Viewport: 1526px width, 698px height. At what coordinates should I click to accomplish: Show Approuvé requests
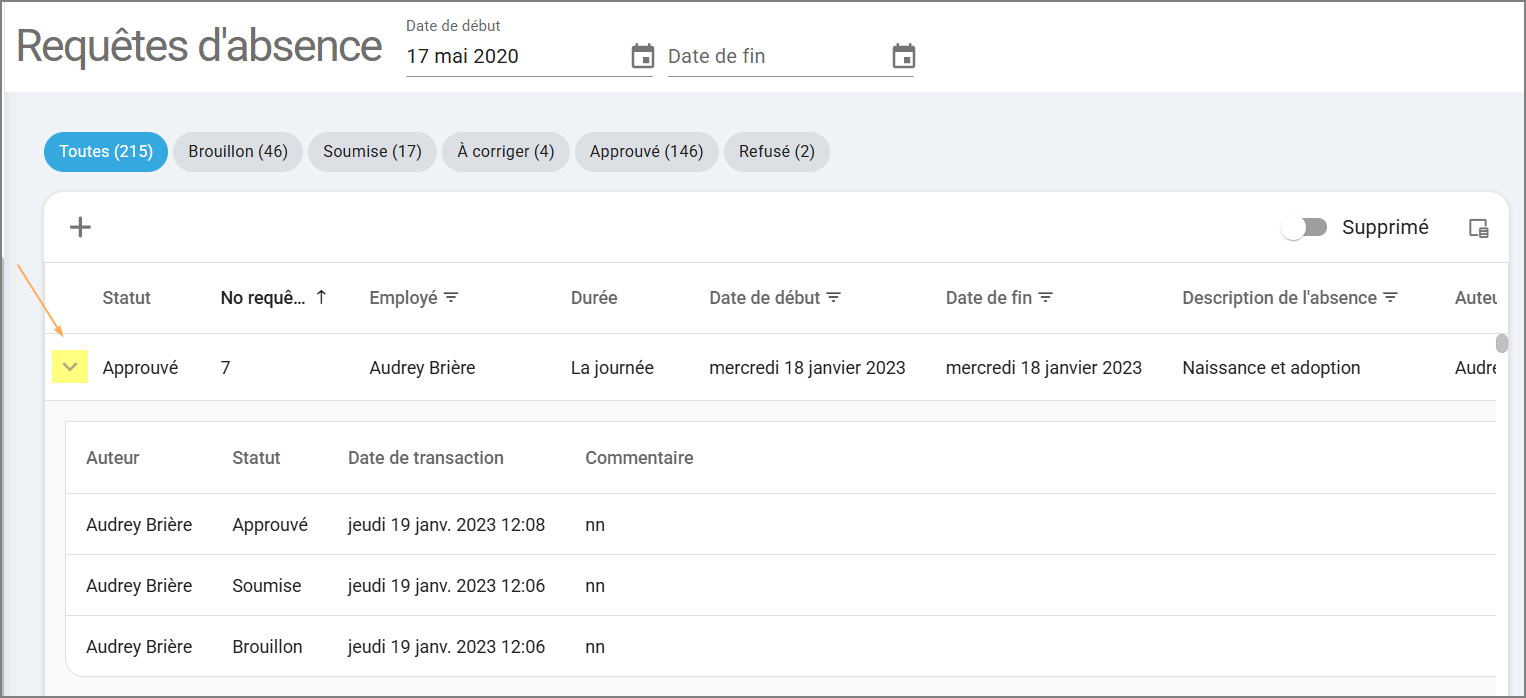[x=647, y=152]
